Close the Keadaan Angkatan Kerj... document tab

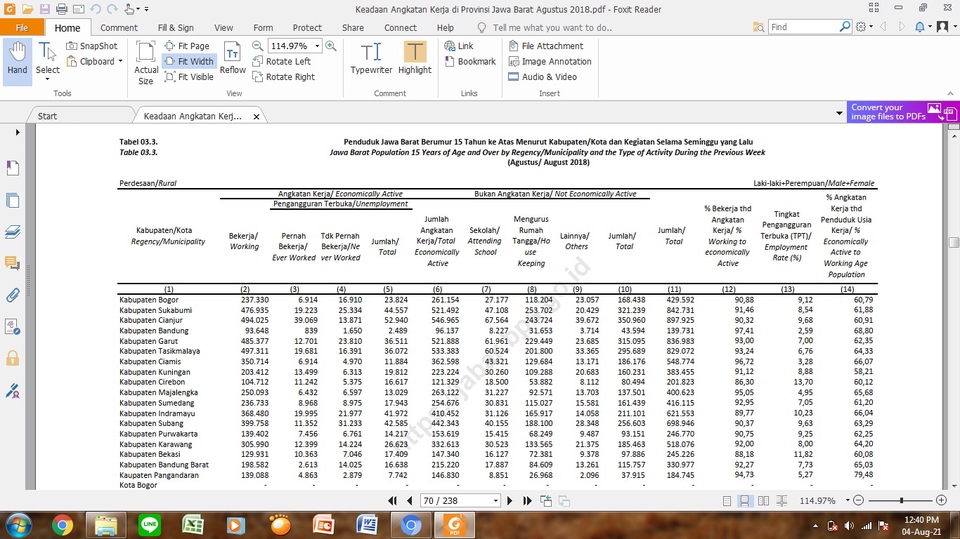click(x=257, y=116)
